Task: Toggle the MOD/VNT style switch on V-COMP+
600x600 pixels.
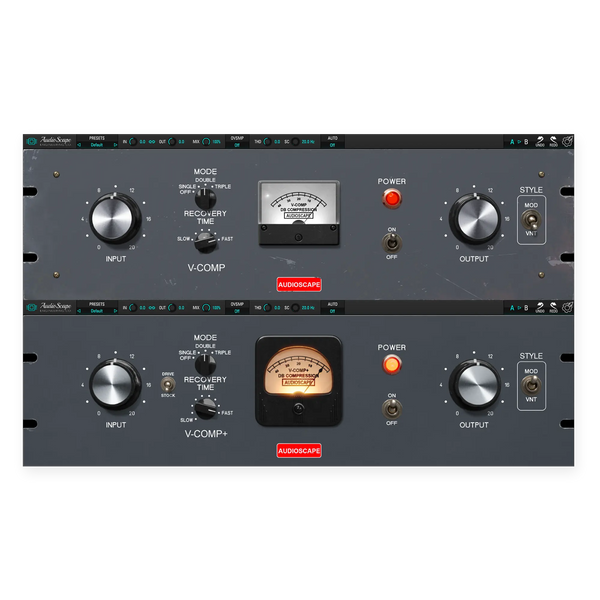Action: tap(531, 385)
